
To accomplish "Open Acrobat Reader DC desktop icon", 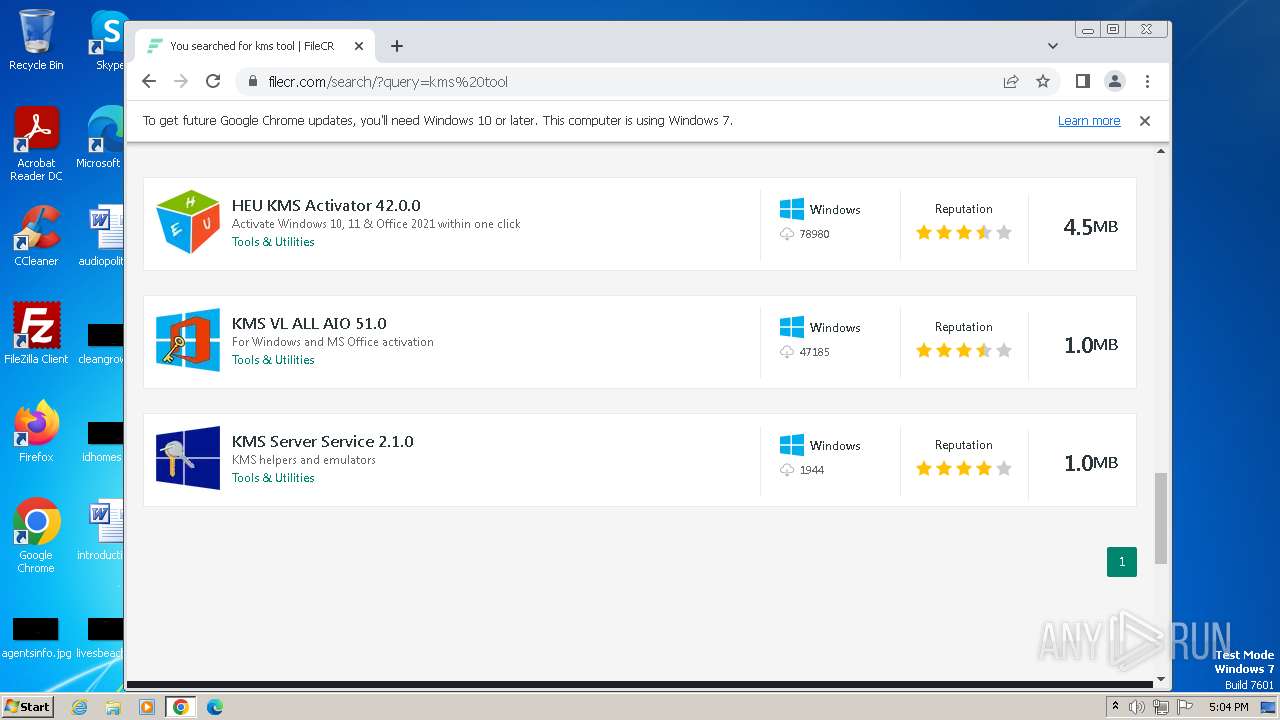I will click(36, 145).
